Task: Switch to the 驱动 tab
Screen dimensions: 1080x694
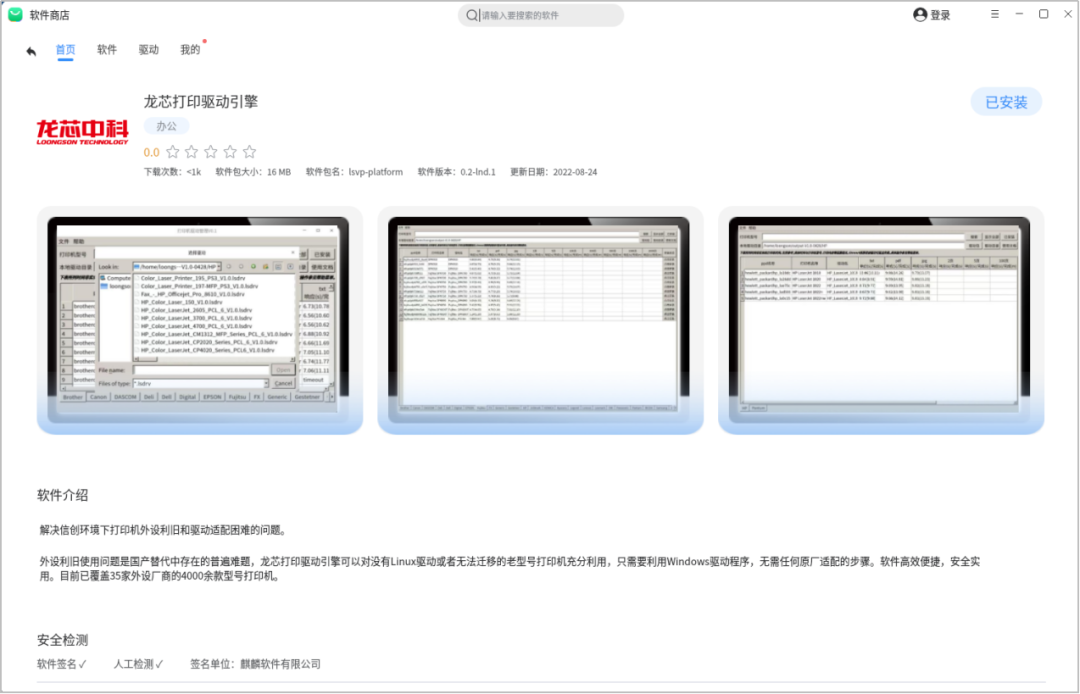Action: point(148,50)
